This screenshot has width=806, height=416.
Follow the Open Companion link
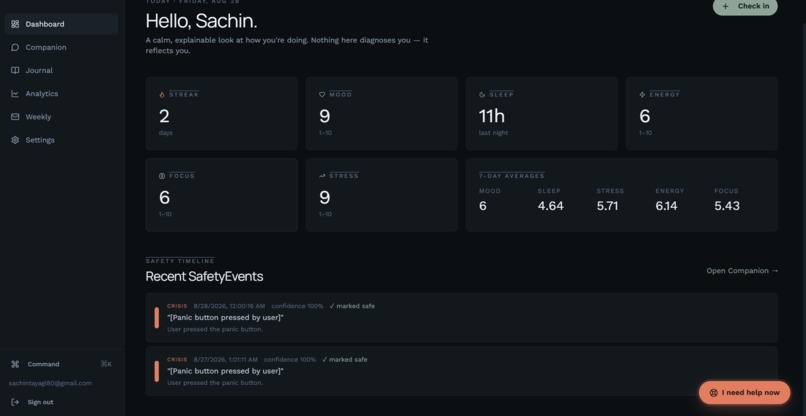[x=742, y=271]
